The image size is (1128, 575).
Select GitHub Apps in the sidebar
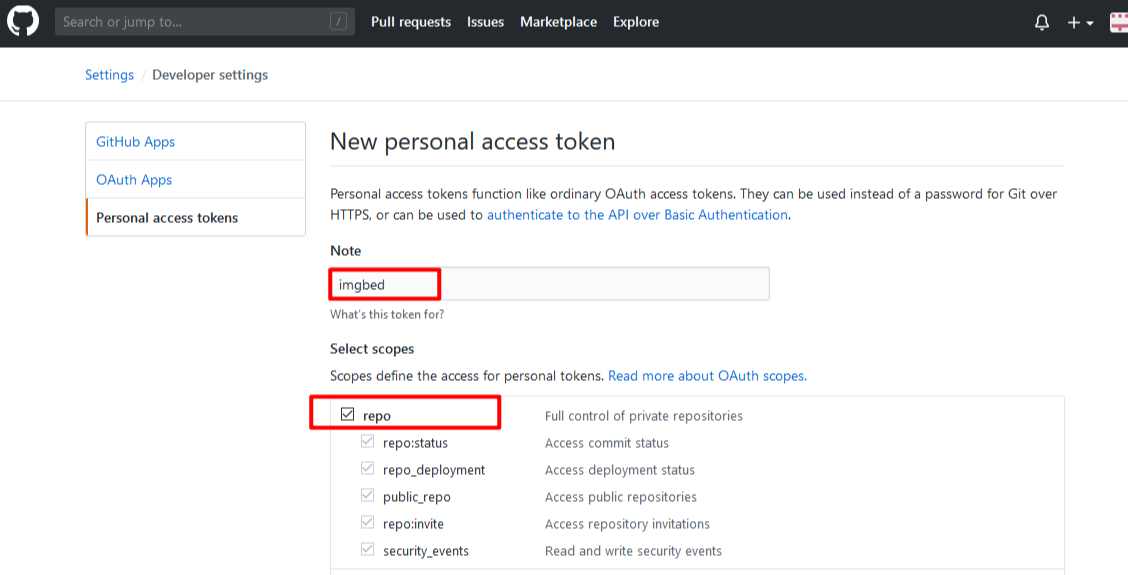click(135, 142)
